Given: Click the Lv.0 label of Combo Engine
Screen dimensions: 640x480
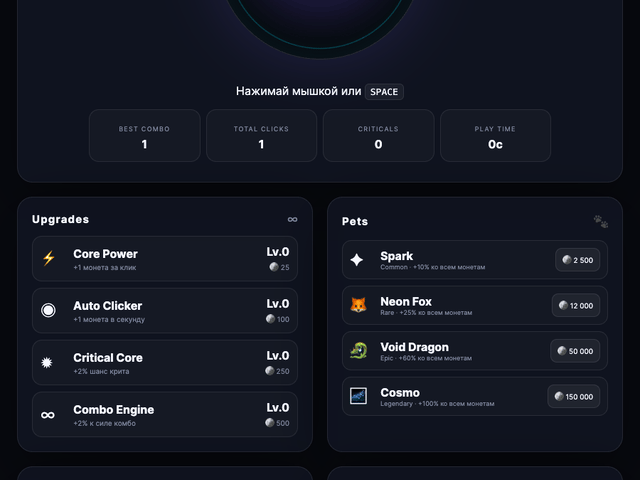Looking at the screenshot, I should coord(278,408).
